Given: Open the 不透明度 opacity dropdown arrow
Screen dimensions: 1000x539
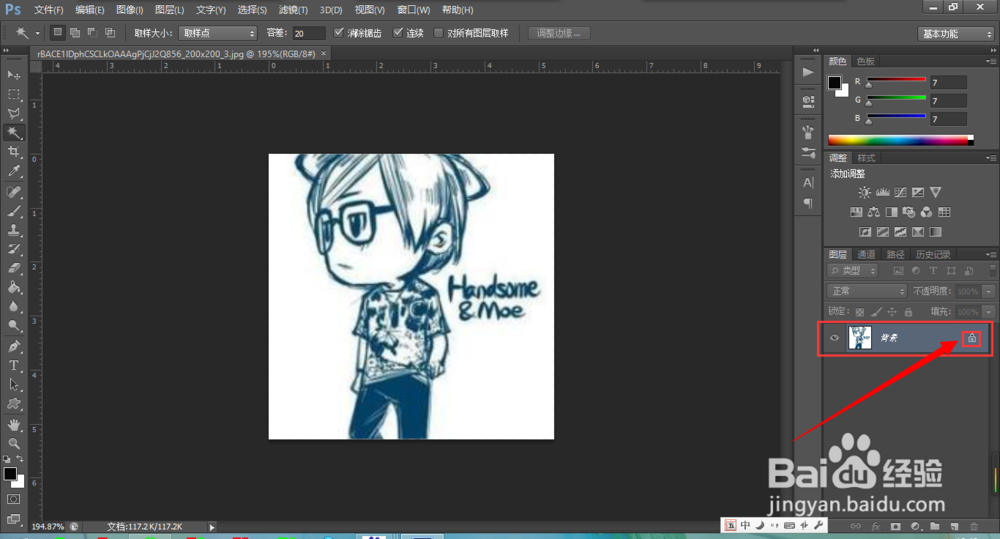Looking at the screenshot, I should (x=989, y=291).
